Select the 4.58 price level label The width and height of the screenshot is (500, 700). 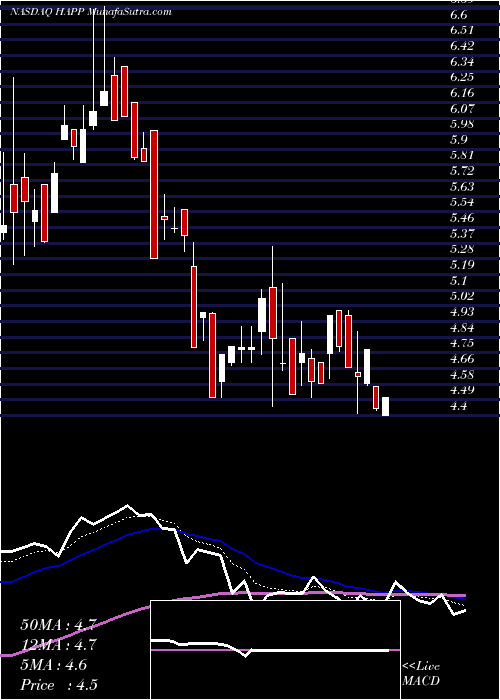pyautogui.click(x=462, y=375)
